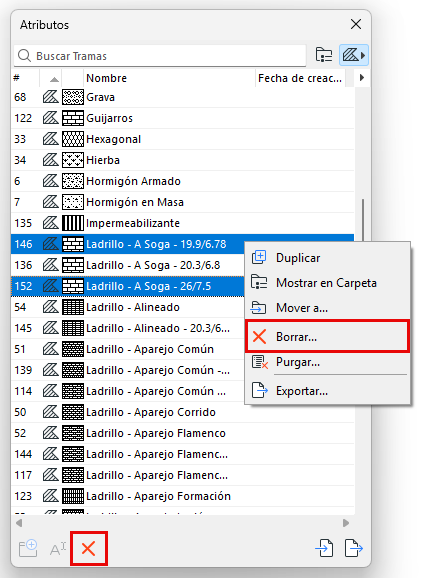The image size is (422, 578).
Task: Choose Exportar... from the context menu
Action: 328,391
